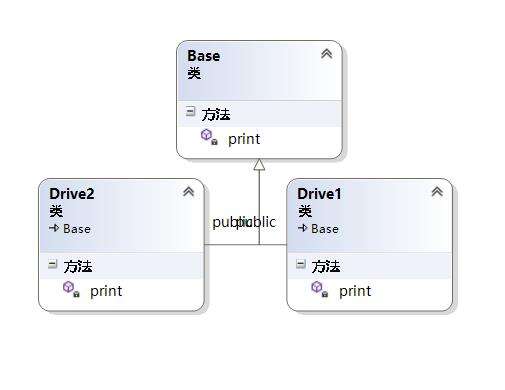Click the inheritance arrow icon in Drive2

[54, 228]
